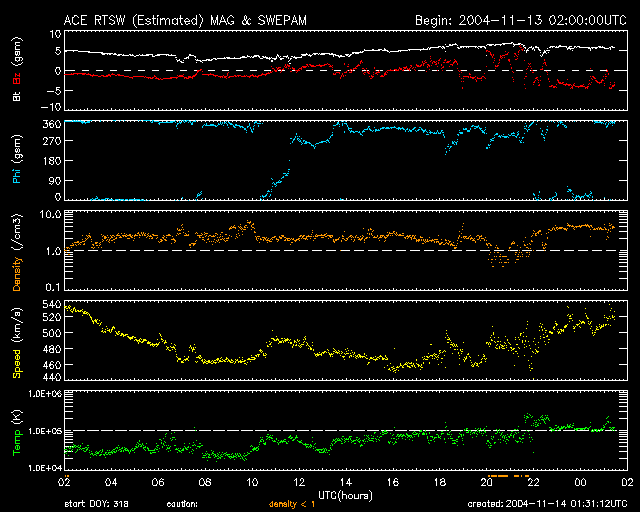Select the "start DOY: 318" footer text

[96, 504]
